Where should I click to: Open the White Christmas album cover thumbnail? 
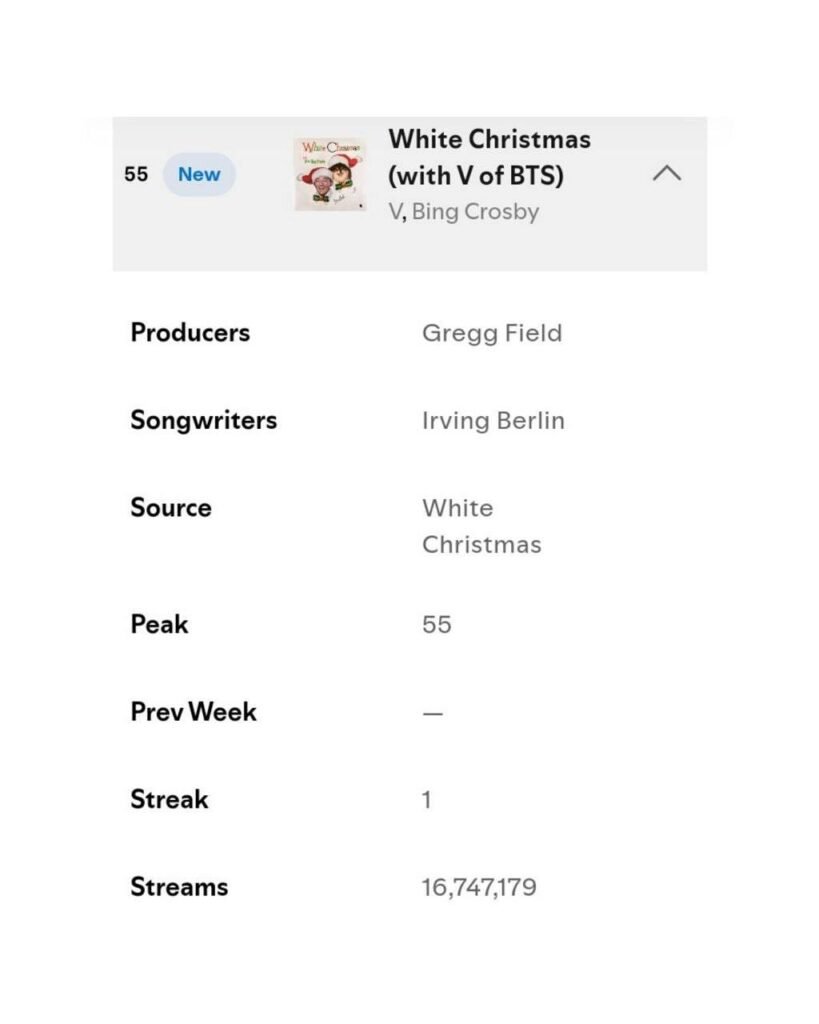pos(330,174)
